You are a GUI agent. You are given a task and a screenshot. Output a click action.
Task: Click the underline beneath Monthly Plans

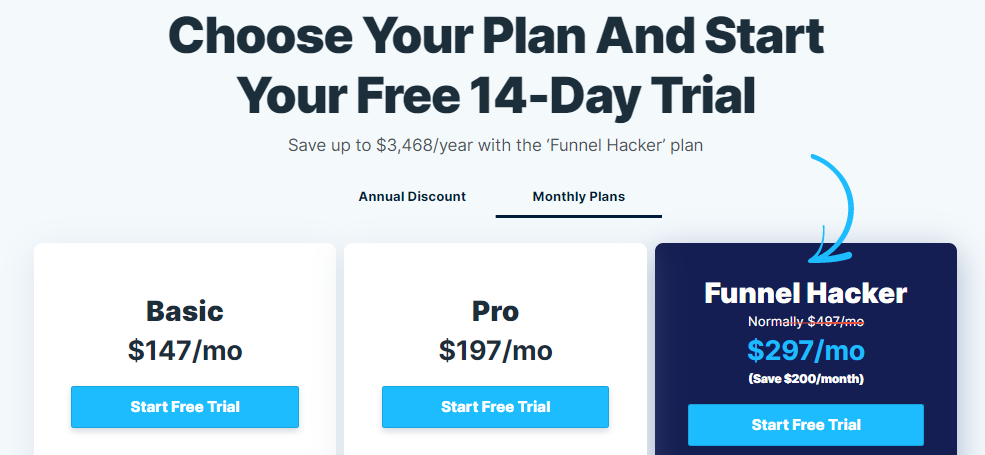[x=579, y=216]
